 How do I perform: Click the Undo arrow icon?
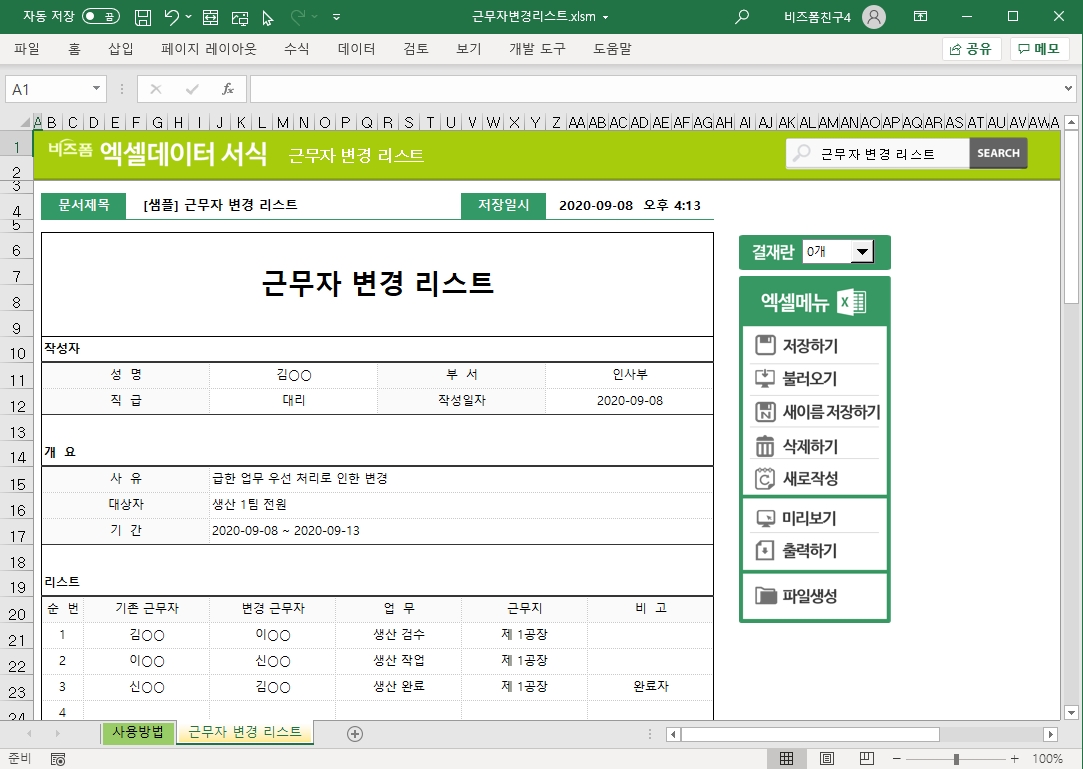pos(172,17)
